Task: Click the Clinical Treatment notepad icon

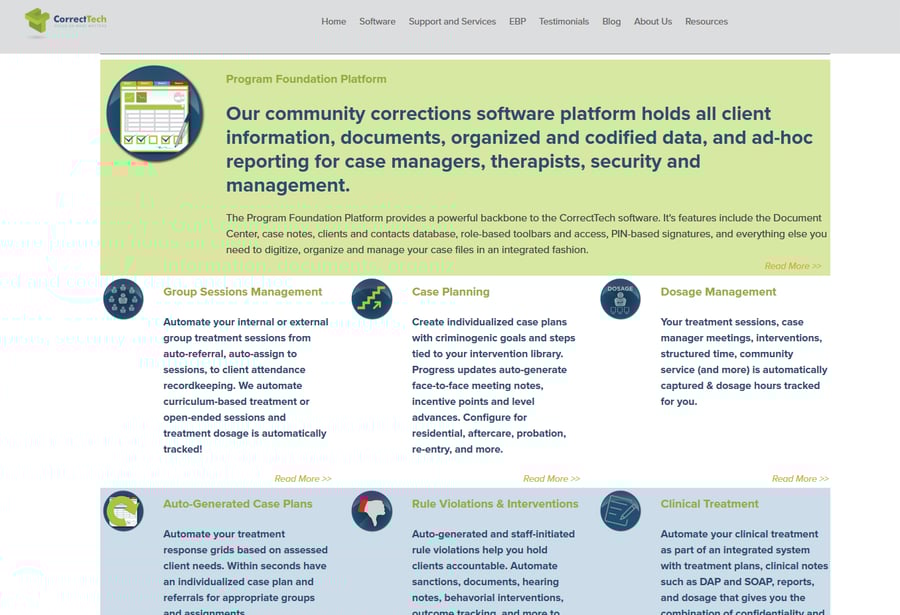Action: pos(620,511)
